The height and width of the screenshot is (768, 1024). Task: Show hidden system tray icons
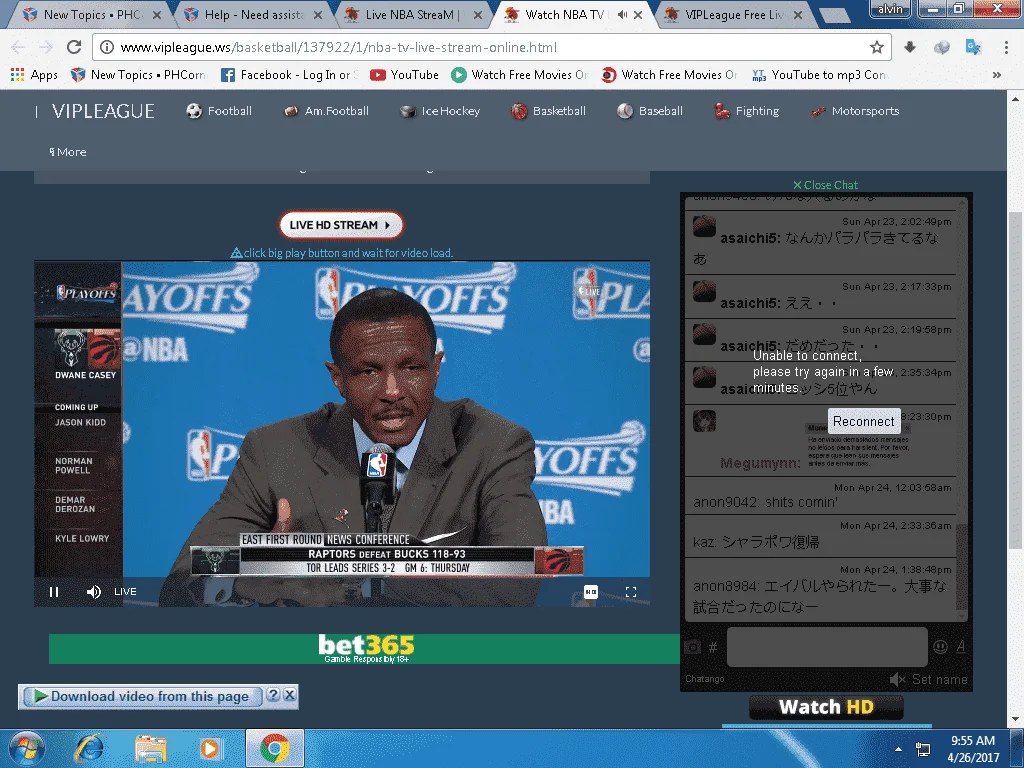(899, 749)
